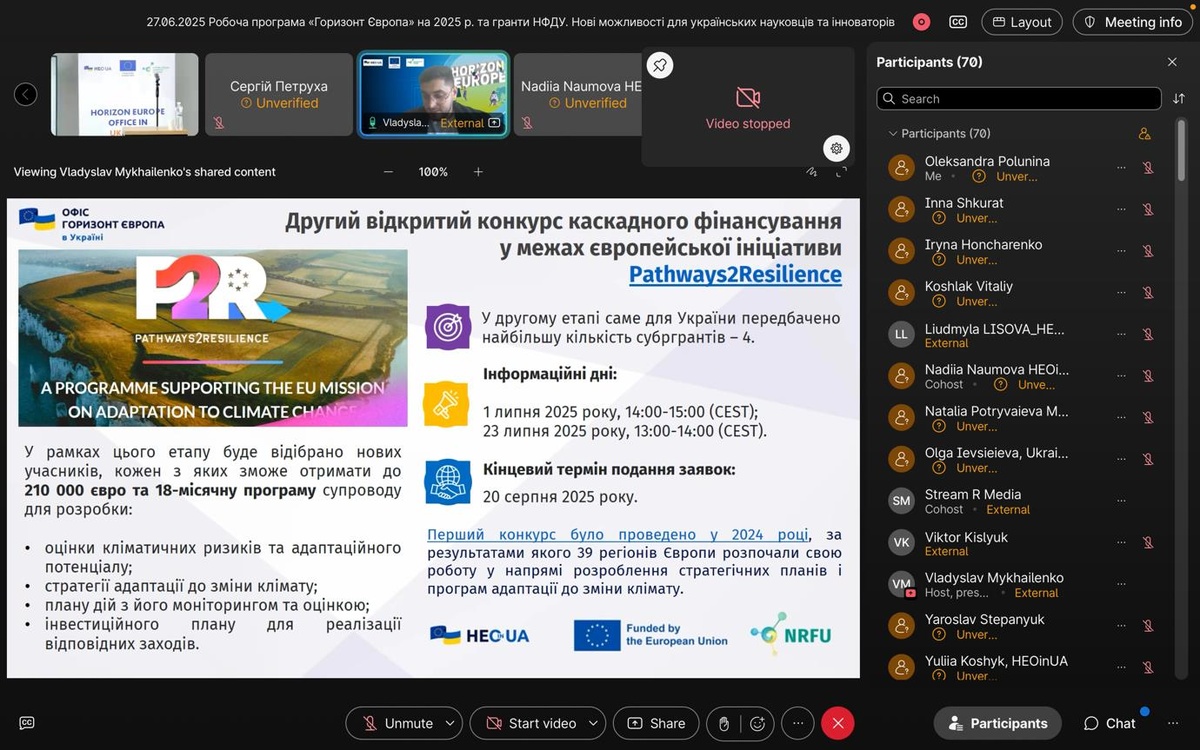Click the 100% zoom level value
The width and height of the screenshot is (1200, 750).
pyautogui.click(x=433, y=172)
